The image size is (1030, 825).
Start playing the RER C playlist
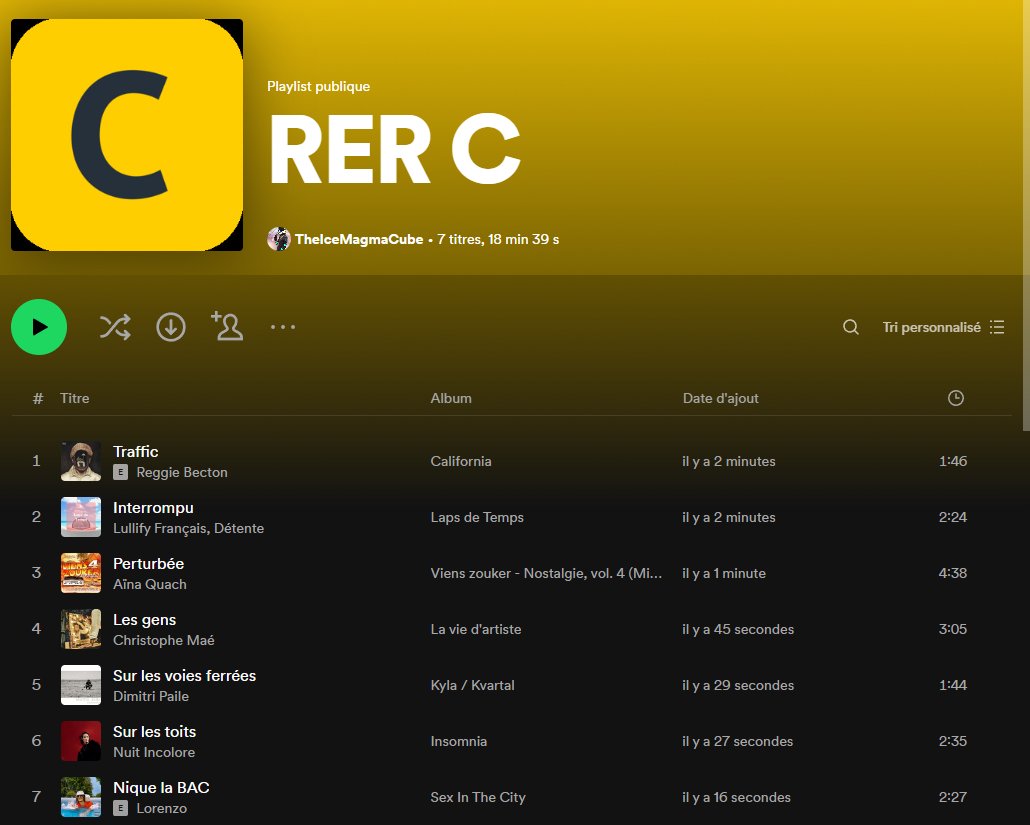coord(39,326)
